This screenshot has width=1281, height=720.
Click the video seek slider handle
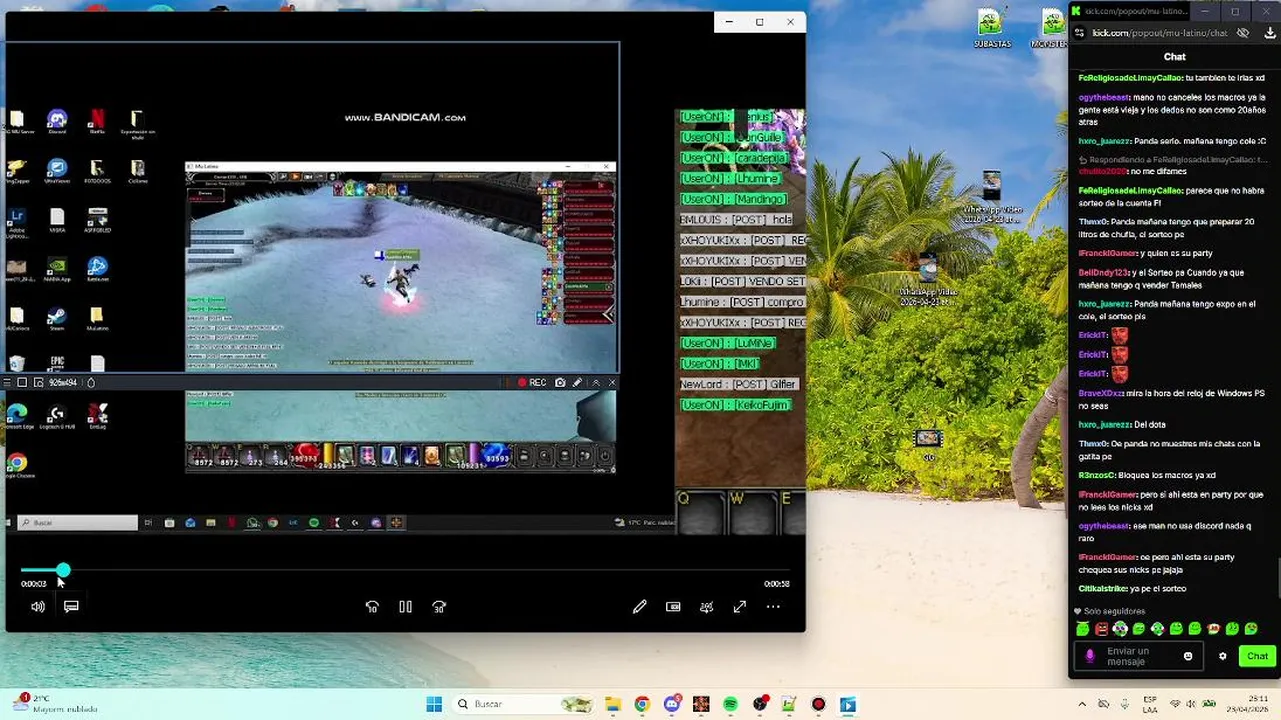[63, 570]
